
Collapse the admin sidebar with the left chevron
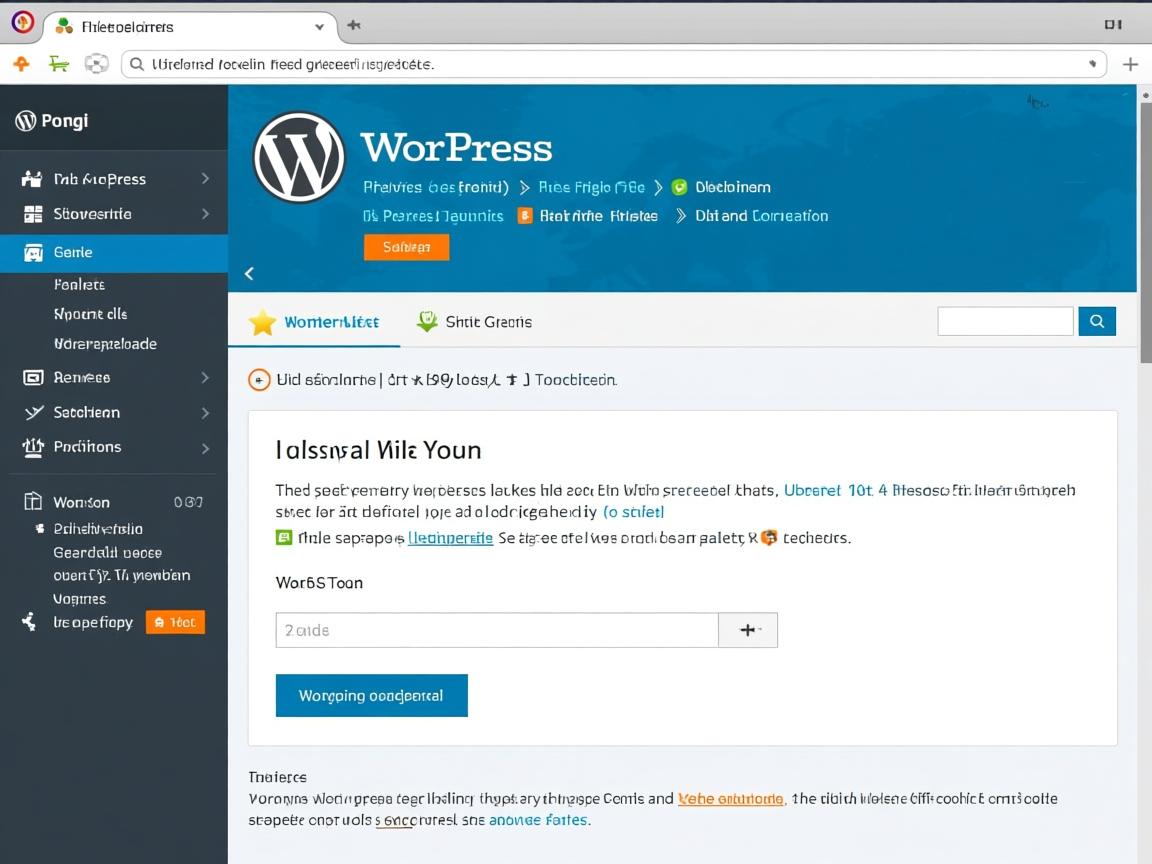248,273
